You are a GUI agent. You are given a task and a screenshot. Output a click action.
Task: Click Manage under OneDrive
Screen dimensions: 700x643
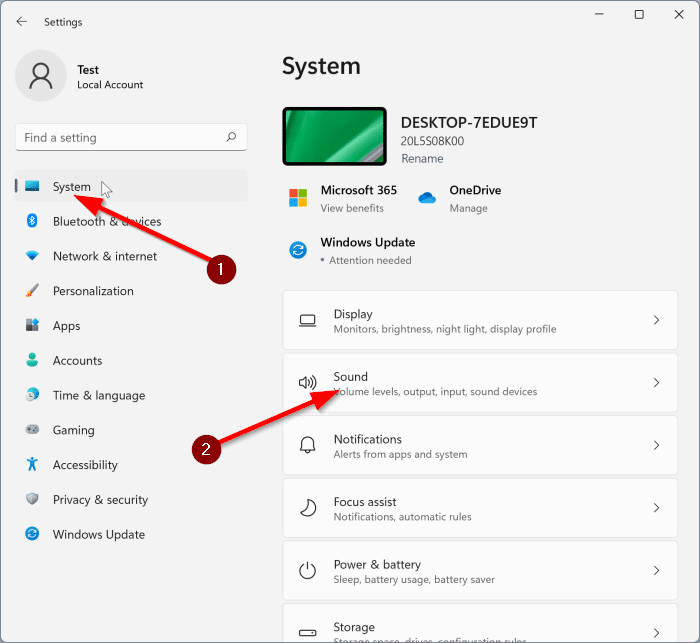click(x=468, y=208)
